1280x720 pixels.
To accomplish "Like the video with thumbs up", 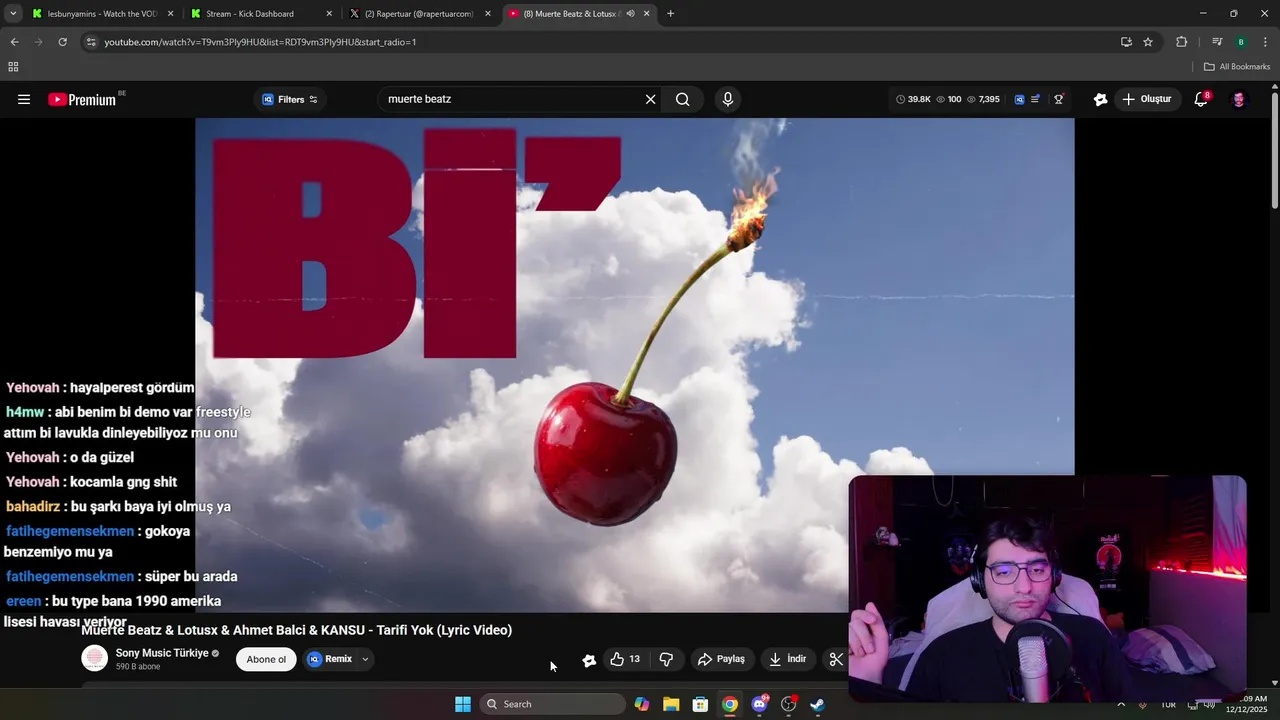I will (x=625, y=659).
